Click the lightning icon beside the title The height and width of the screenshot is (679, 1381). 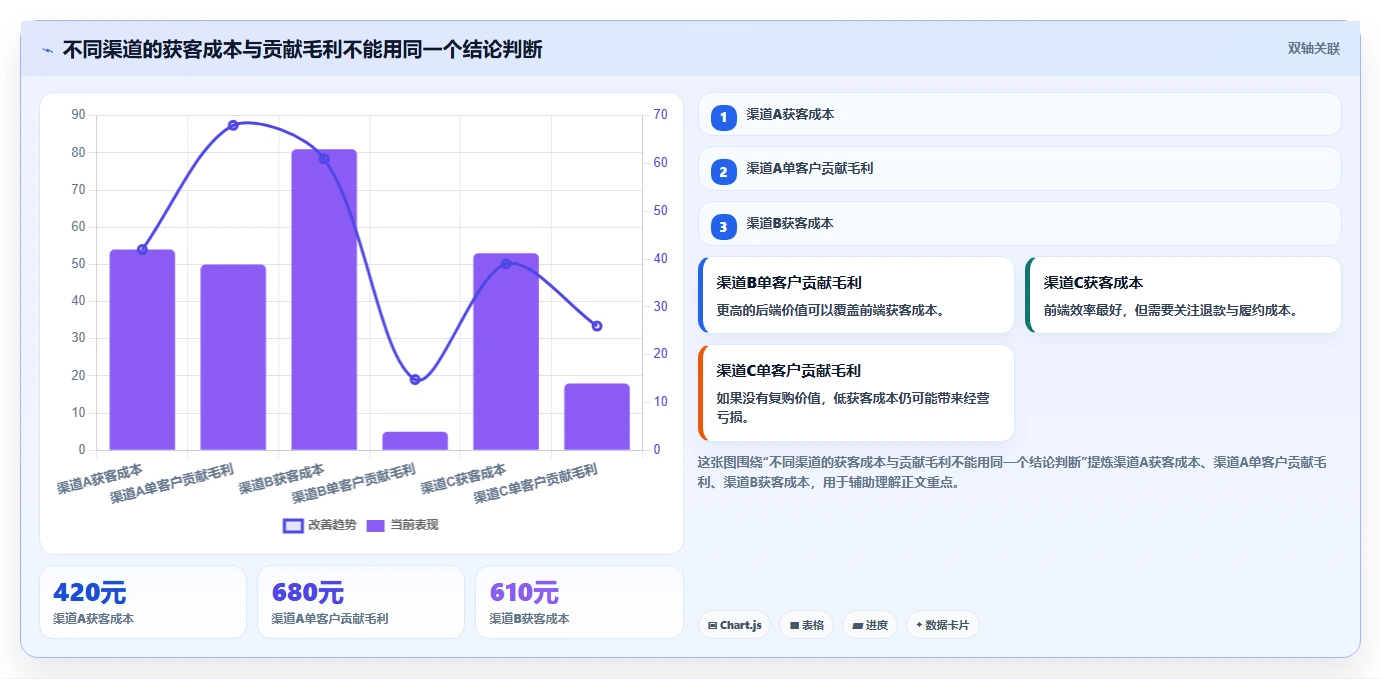[47, 50]
